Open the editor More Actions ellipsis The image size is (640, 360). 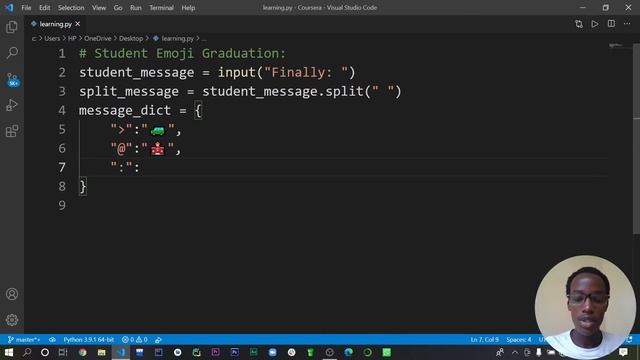click(x=627, y=24)
